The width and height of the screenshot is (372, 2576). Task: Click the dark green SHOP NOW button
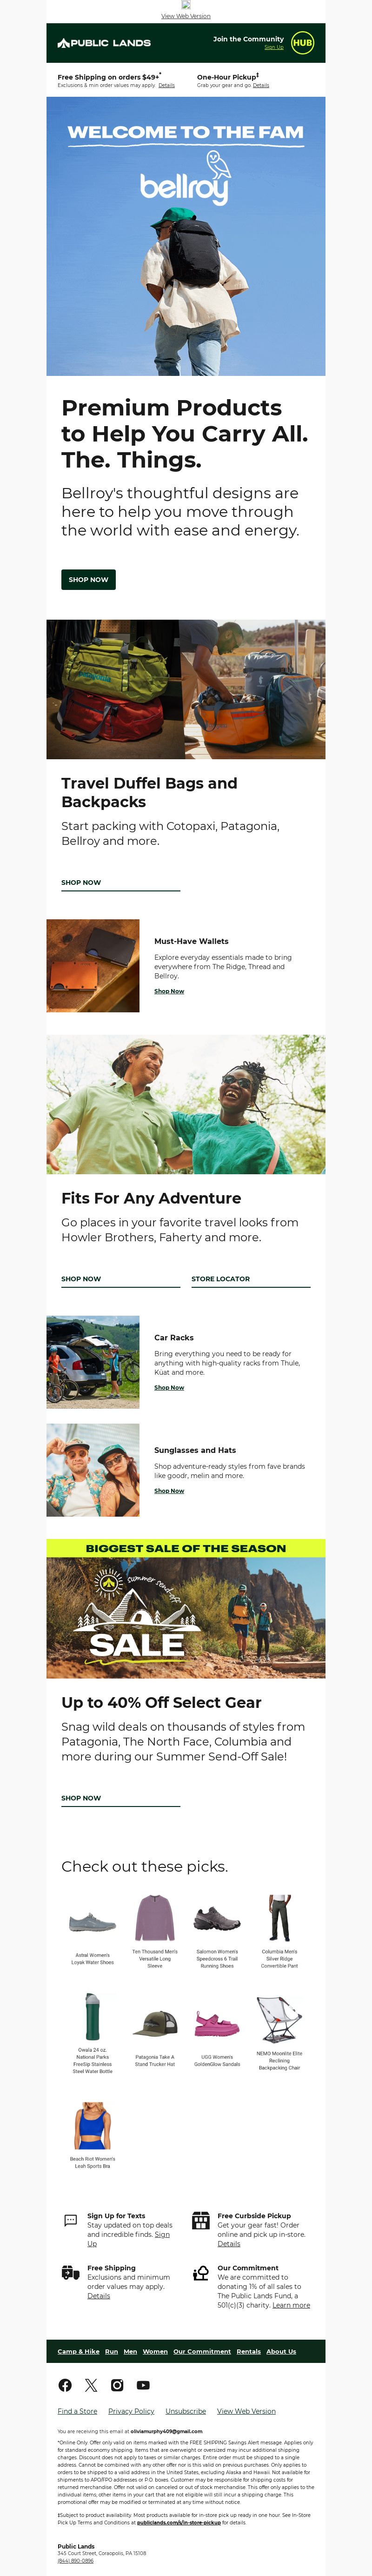pos(88,579)
